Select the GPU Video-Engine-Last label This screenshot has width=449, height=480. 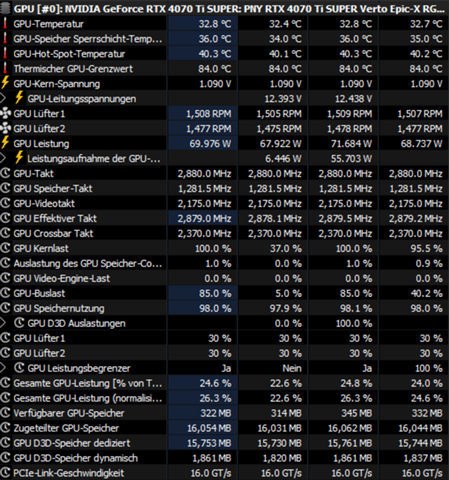pos(62,279)
